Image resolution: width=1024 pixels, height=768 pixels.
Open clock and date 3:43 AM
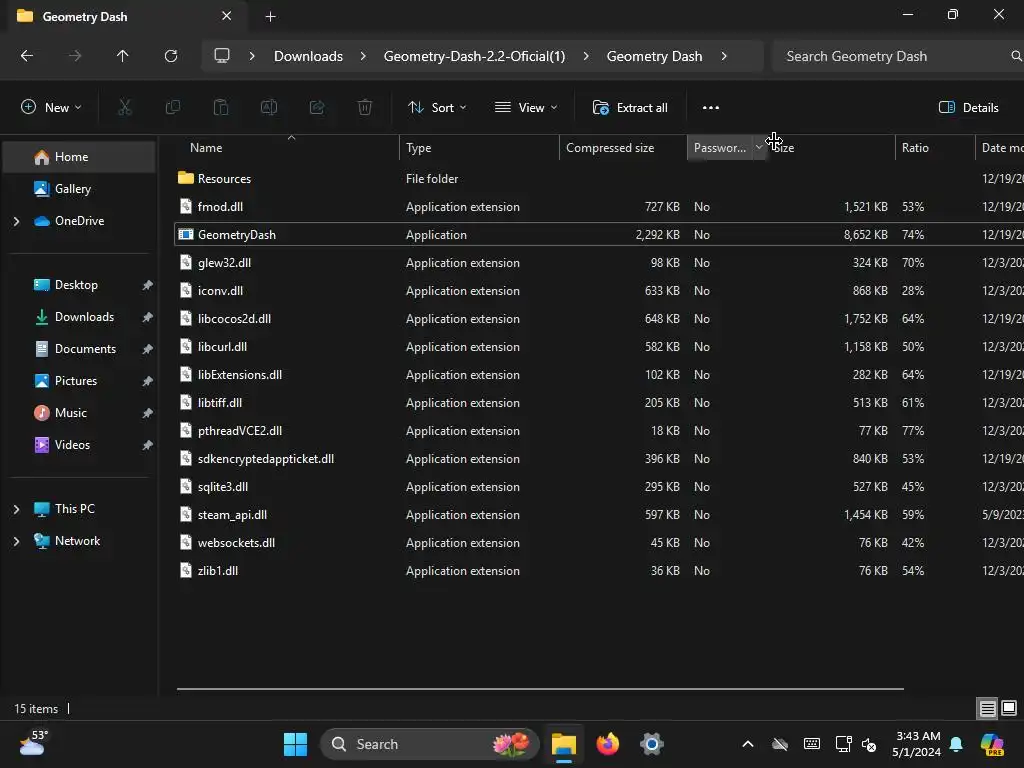pos(916,744)
